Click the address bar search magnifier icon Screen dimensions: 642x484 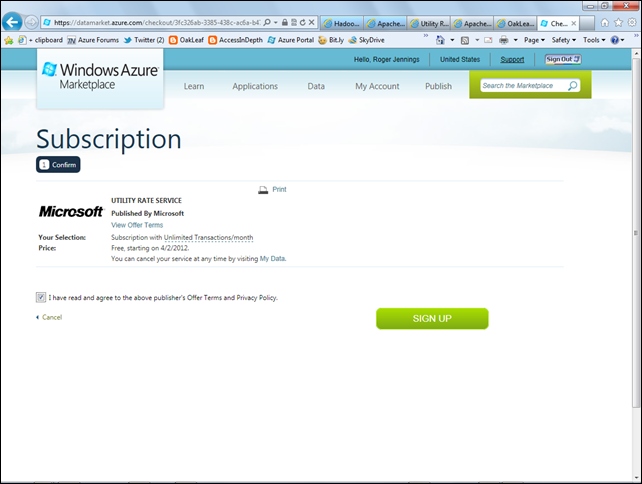click(267, 23)
